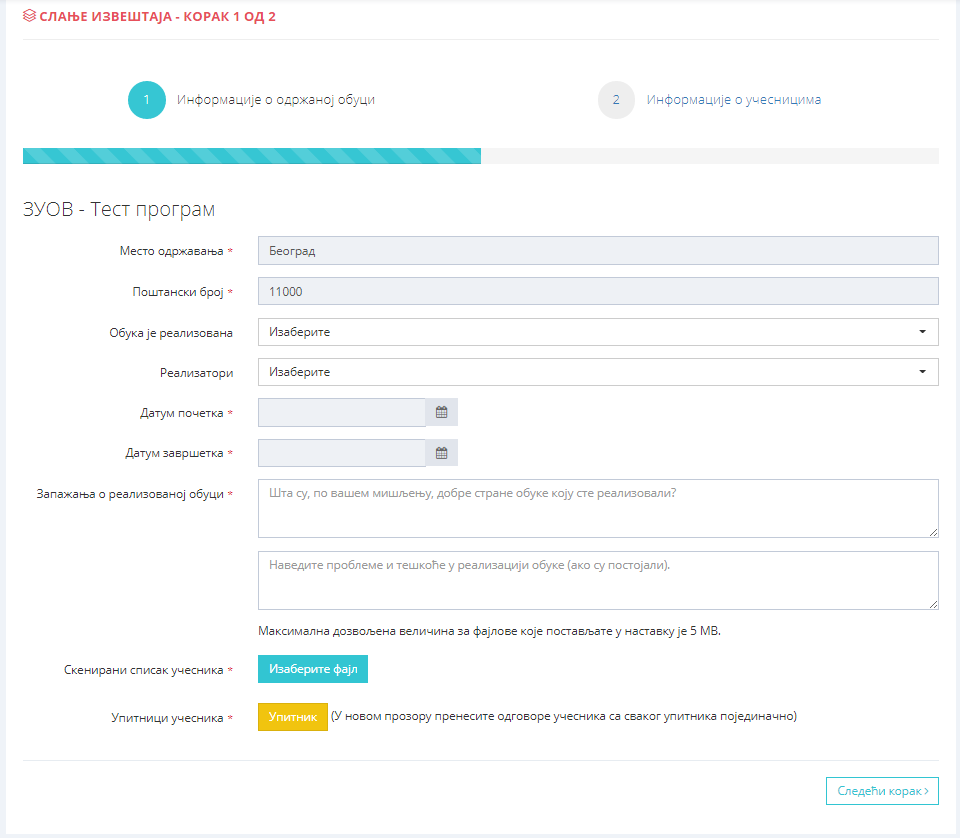Click the striped teal progress bar
The height and width of the screenshot is (838, 960).
251,156
